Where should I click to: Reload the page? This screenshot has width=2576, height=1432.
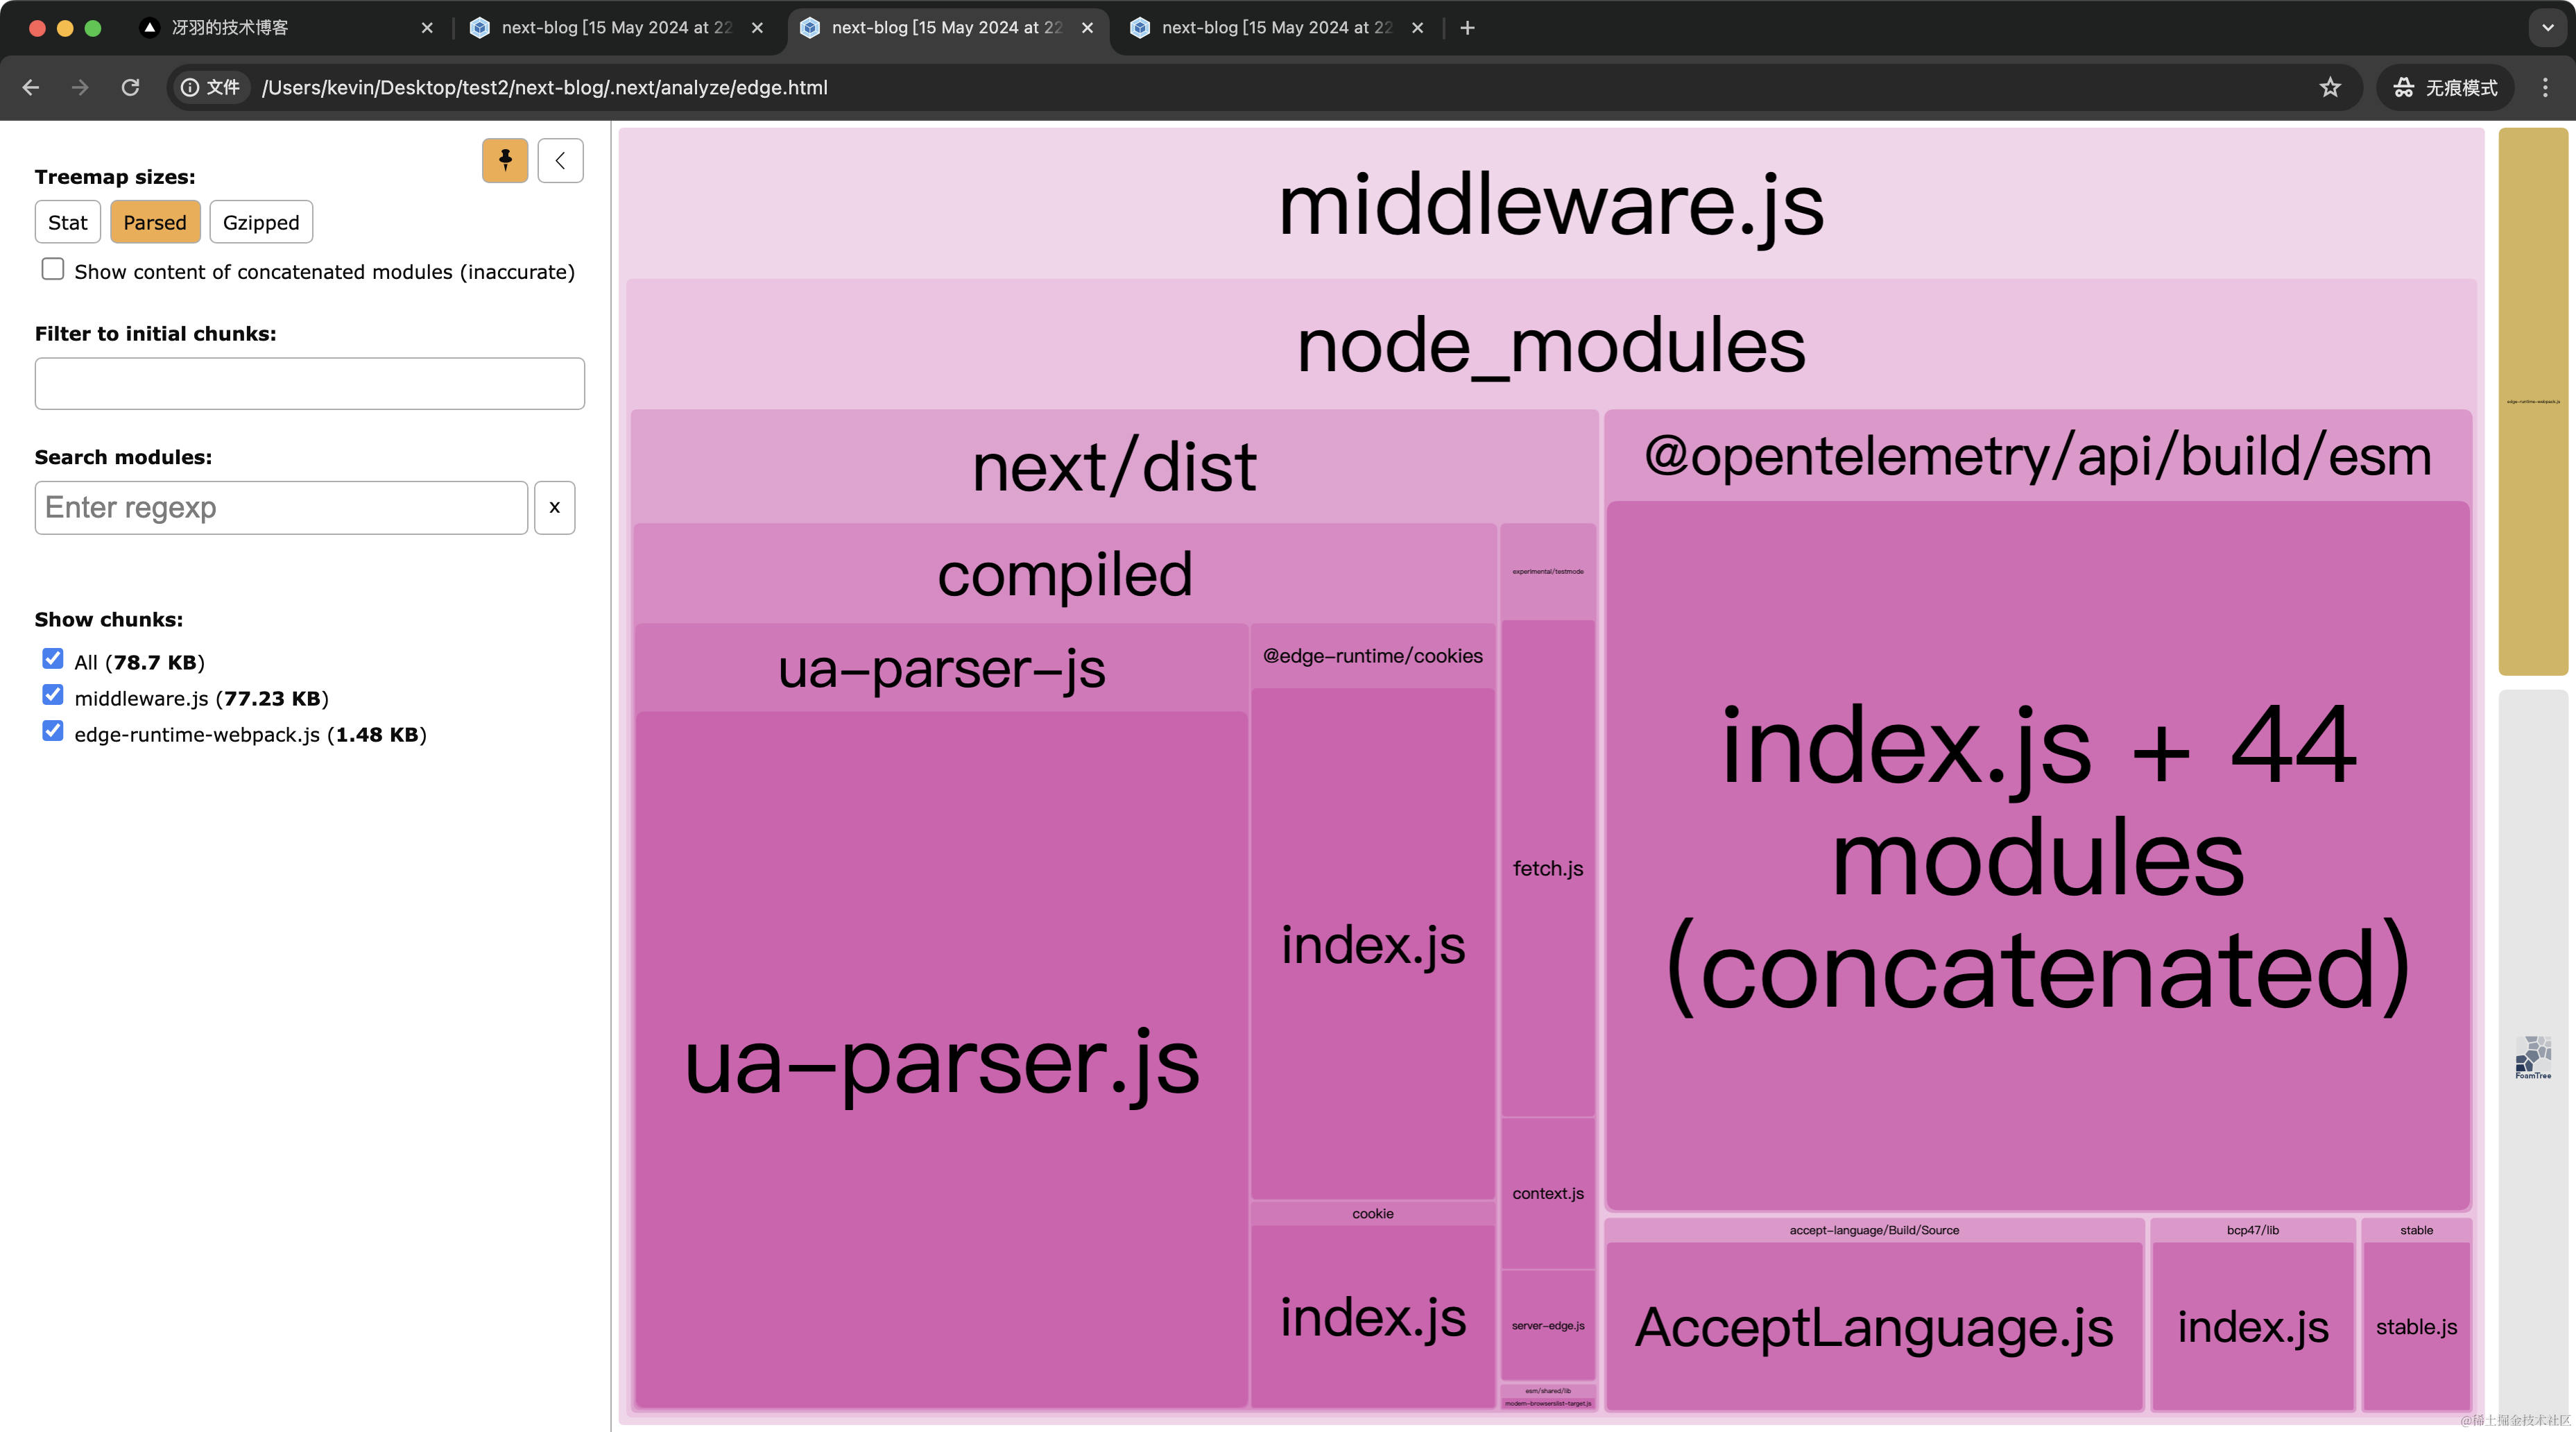point(130,87)
